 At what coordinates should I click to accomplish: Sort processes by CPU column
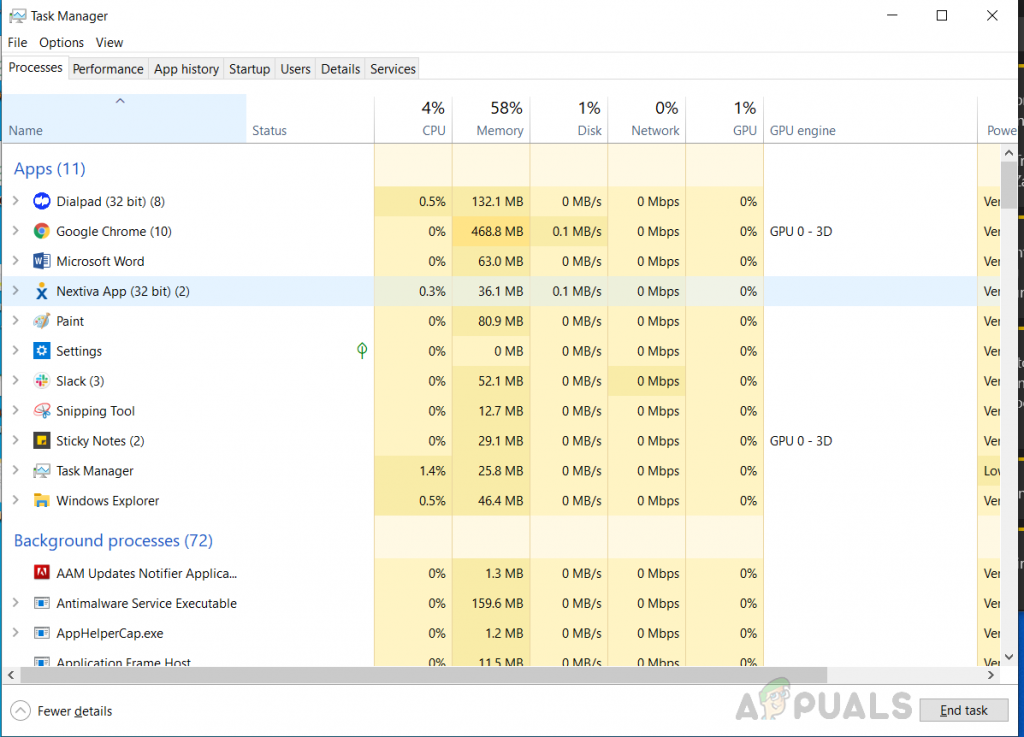click(x=413, y=119)
